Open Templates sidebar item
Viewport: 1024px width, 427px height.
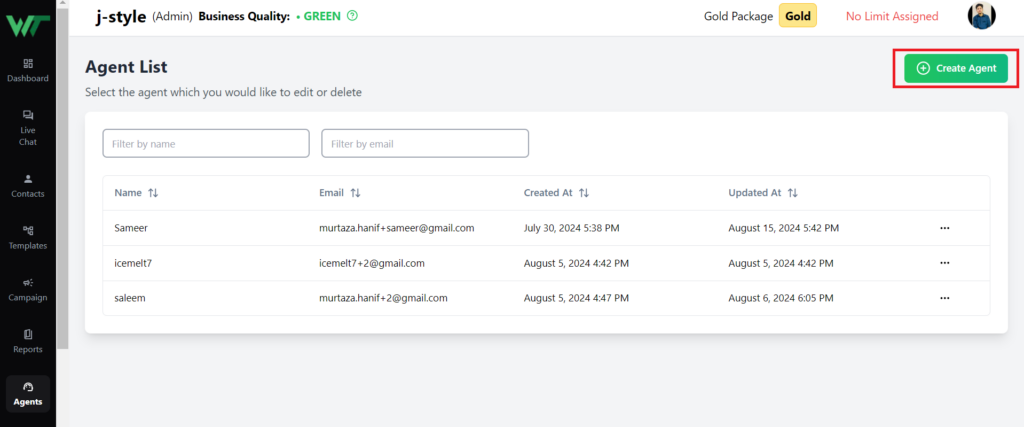tap(27, 238)
